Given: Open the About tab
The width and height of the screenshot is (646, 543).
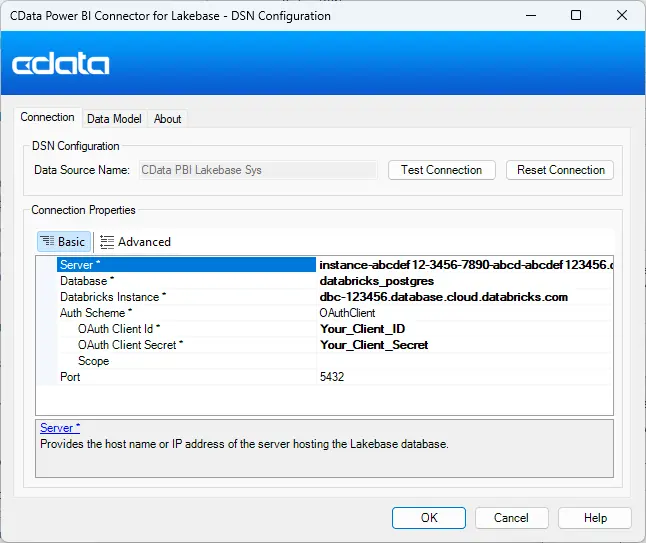Looking at the screenshot, I should coord(167,119).
